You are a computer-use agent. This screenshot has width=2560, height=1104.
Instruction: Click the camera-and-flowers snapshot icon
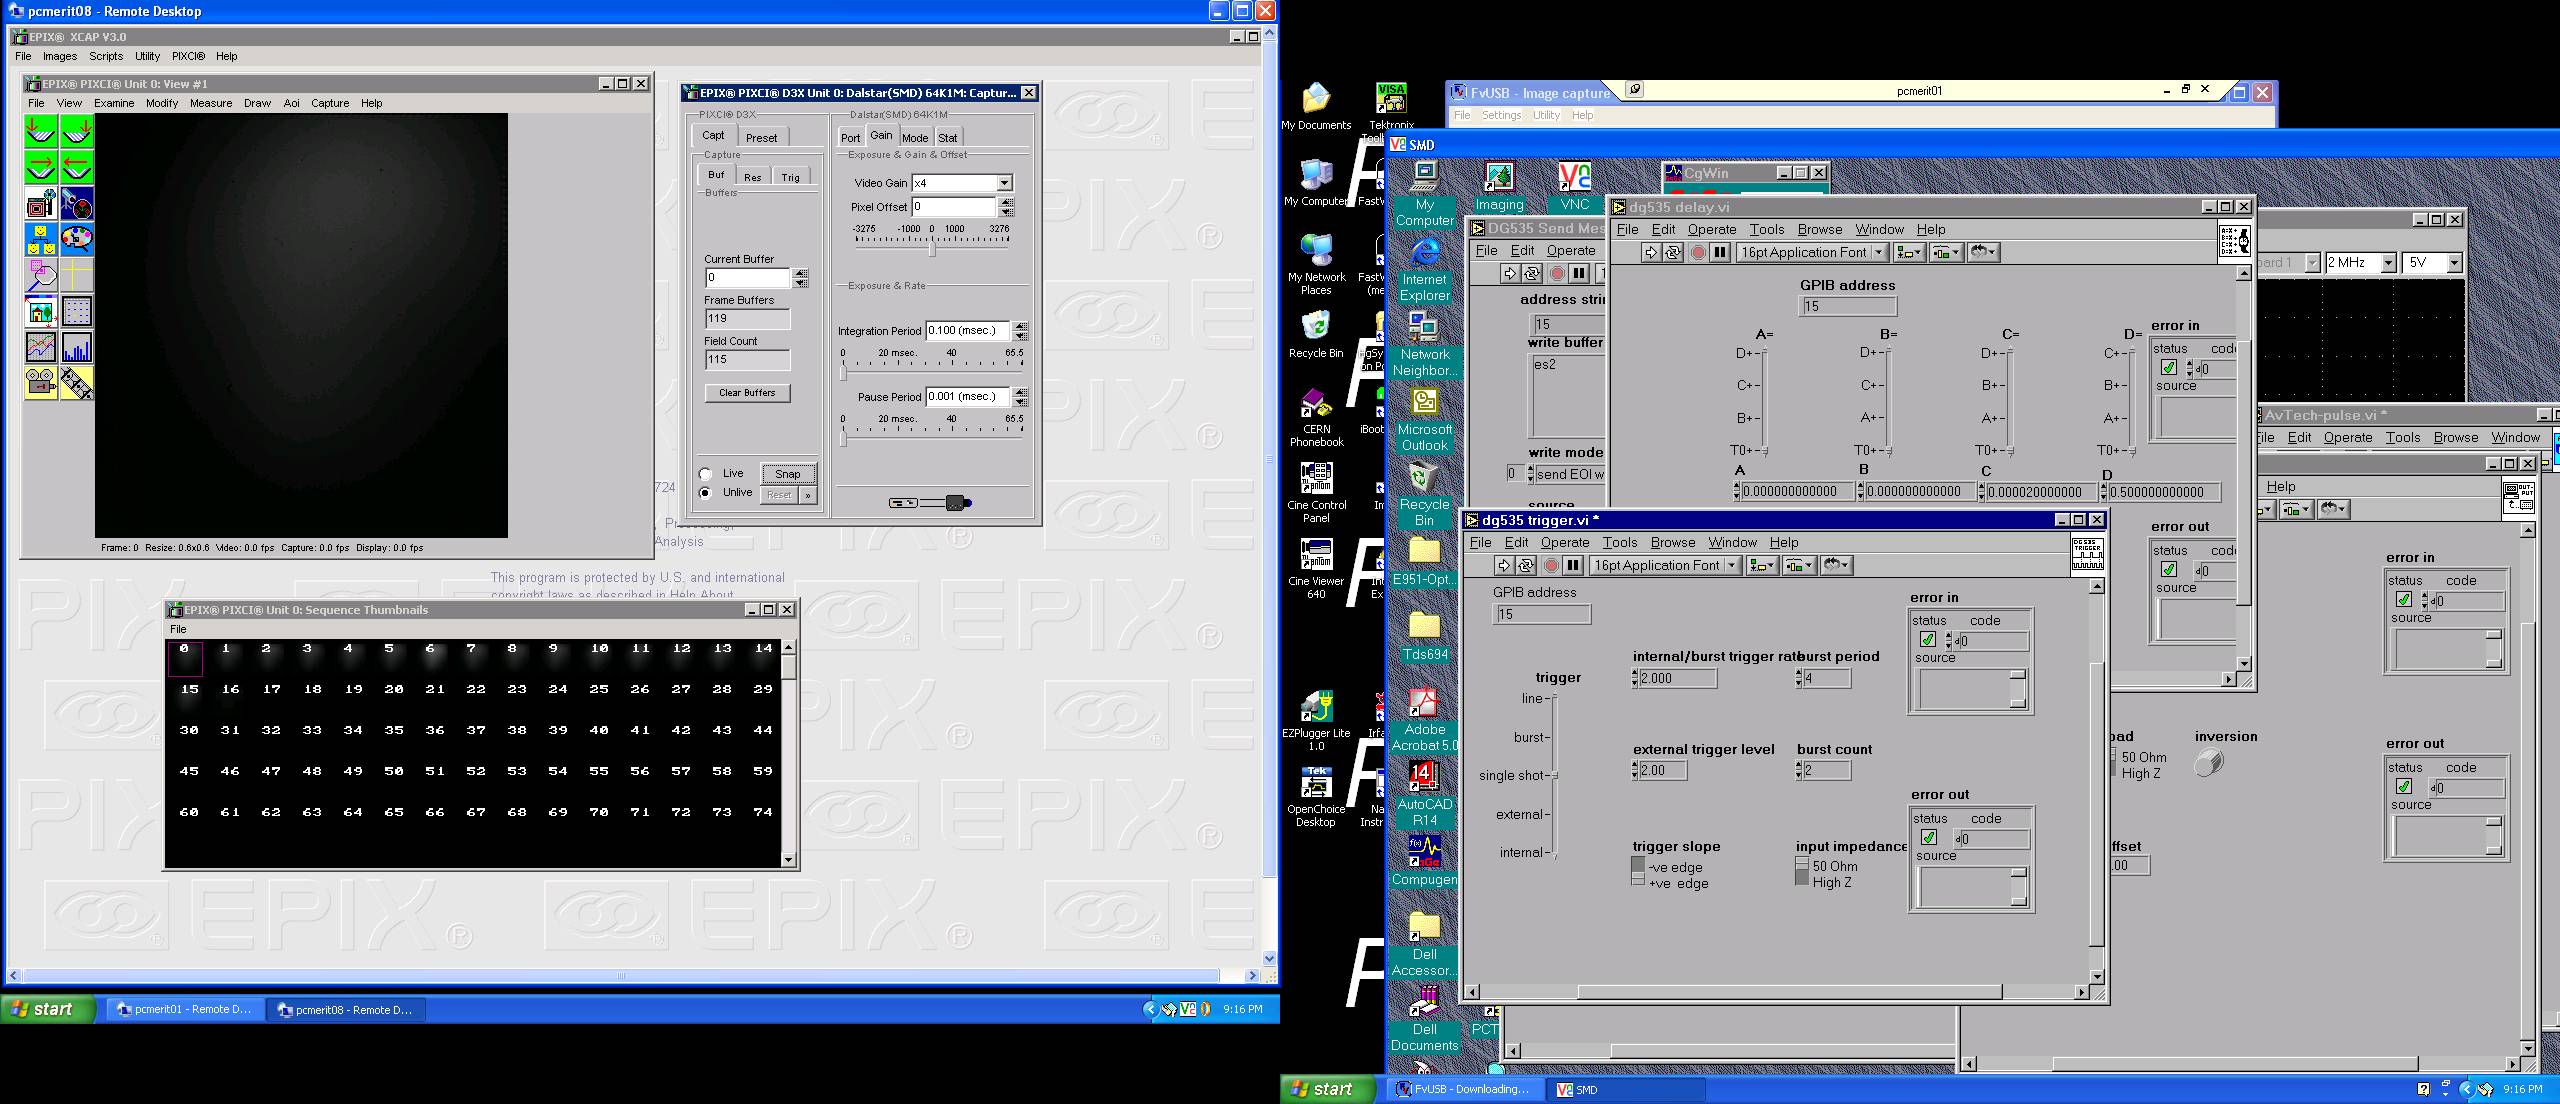77,204
